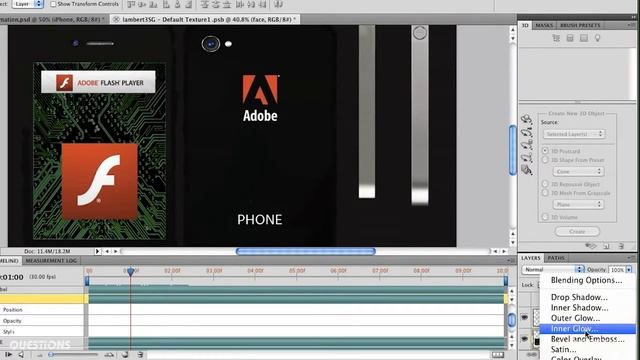Open the document status bar arrow menu
This screenshot has height=360, width=640.
[98, 251]
